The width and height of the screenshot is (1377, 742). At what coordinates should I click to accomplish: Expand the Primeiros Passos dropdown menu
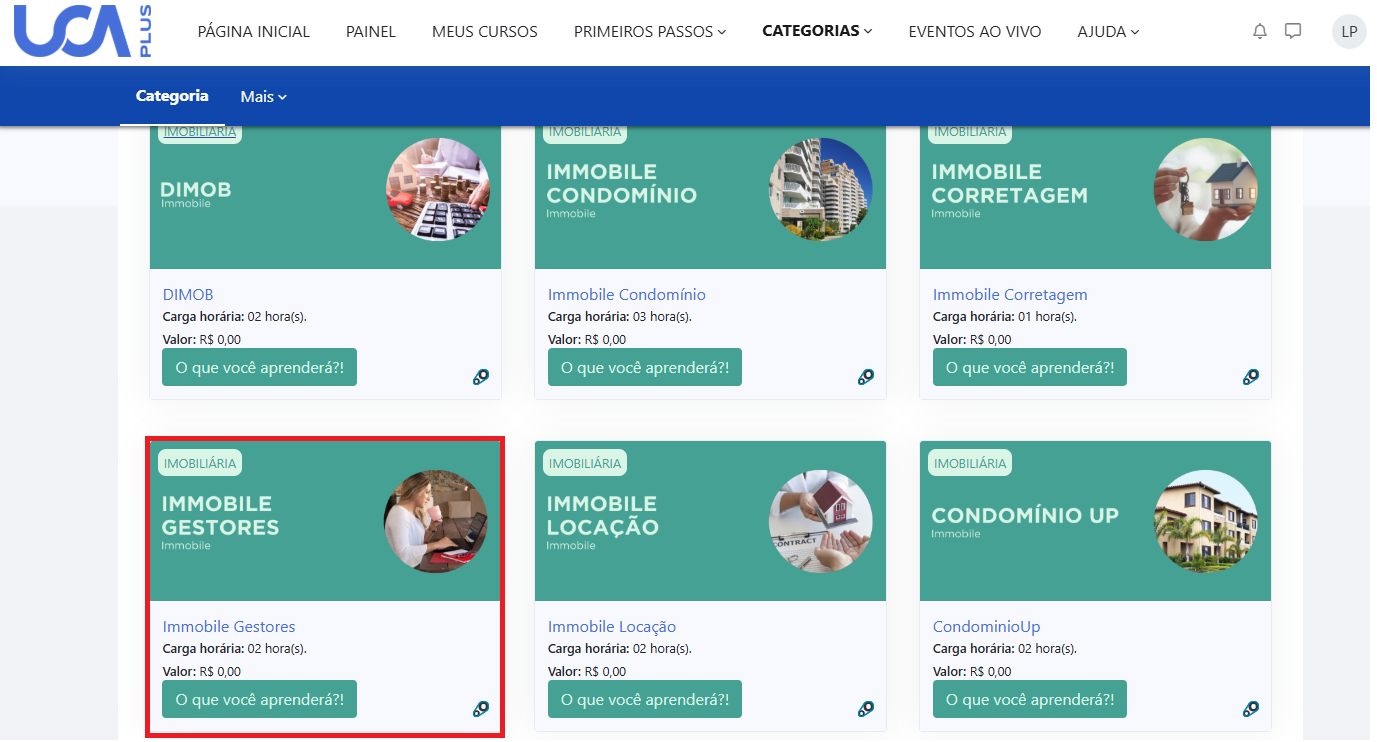pyautogui.click(x=650, y=32)
